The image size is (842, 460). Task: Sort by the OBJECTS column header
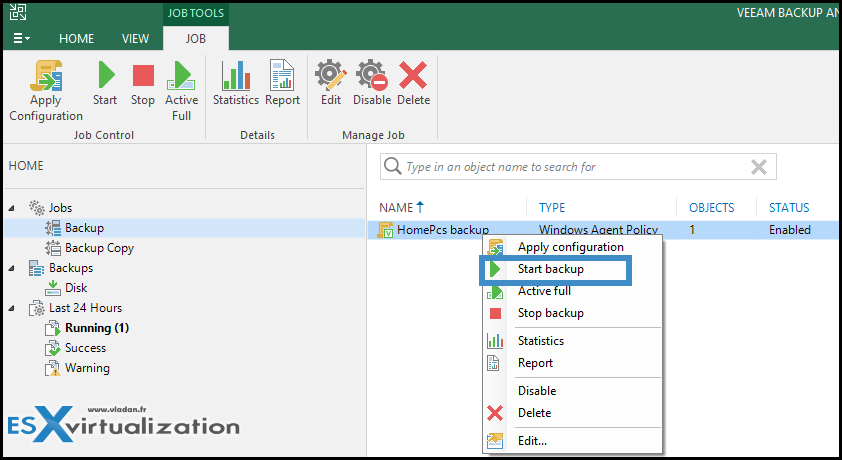tap(712, 208)
